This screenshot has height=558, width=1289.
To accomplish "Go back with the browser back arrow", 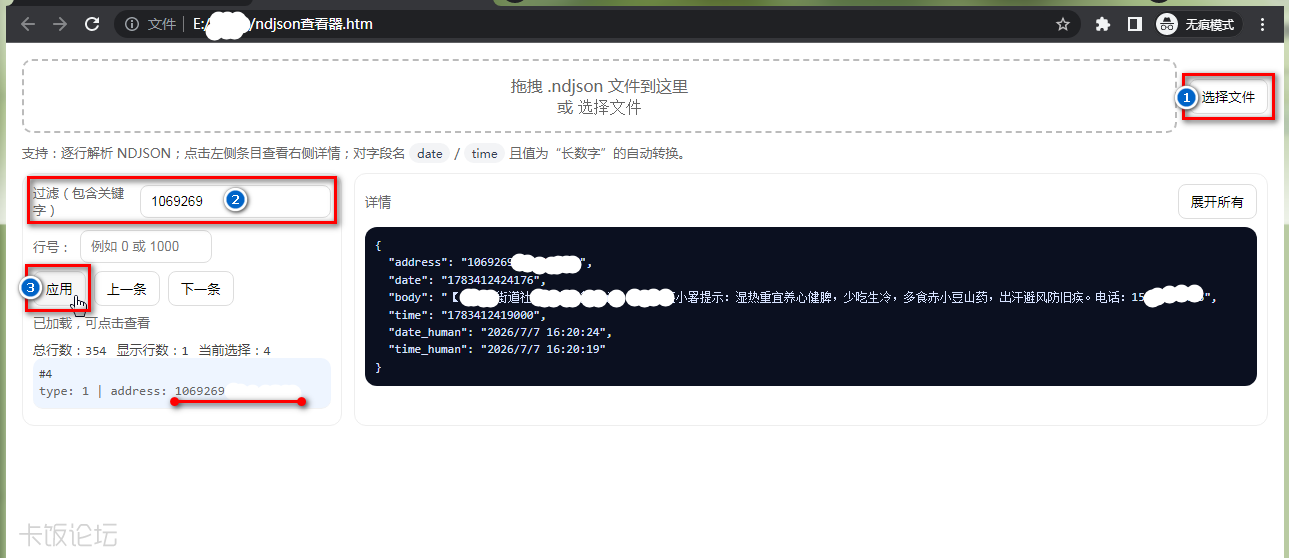I will pyautogui.click(x=28, y=24).
